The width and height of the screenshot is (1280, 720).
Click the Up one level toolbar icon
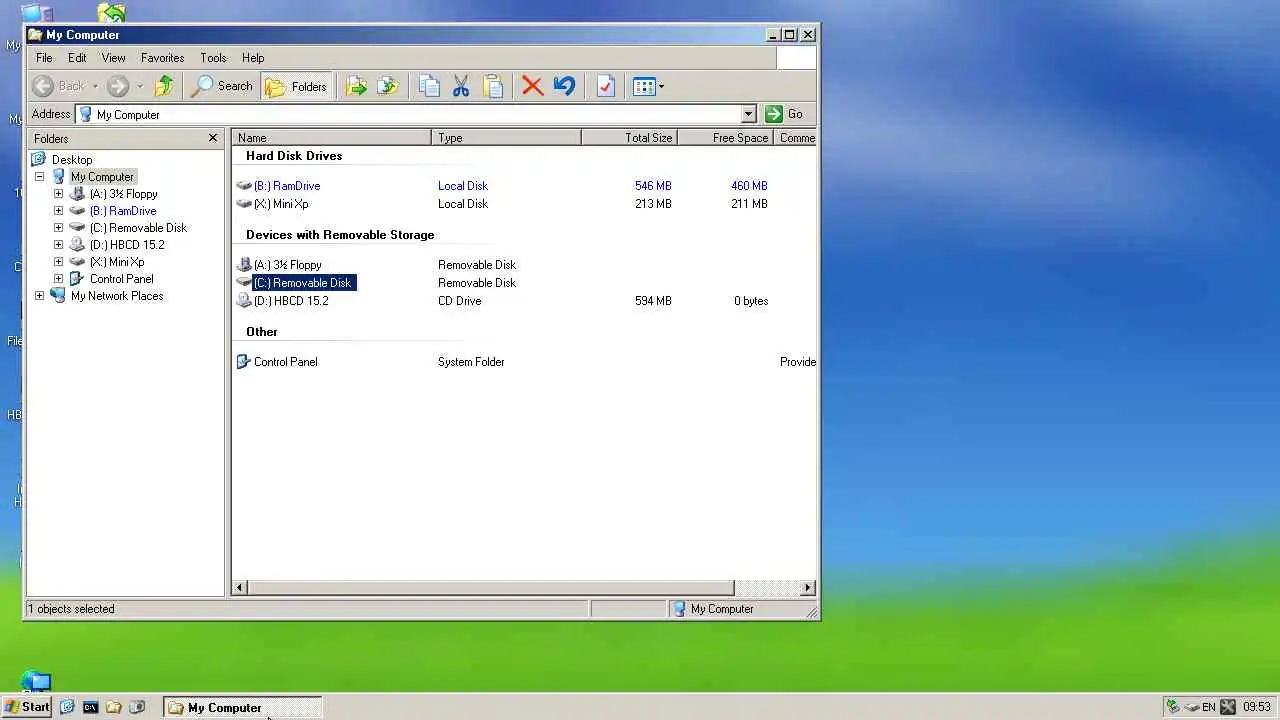(165, 86)
